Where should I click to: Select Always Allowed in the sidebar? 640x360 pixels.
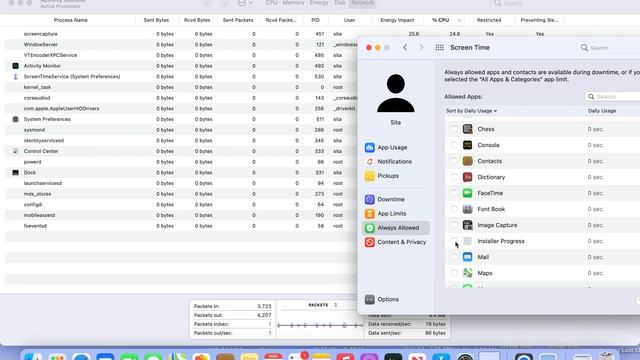(396, 228)
